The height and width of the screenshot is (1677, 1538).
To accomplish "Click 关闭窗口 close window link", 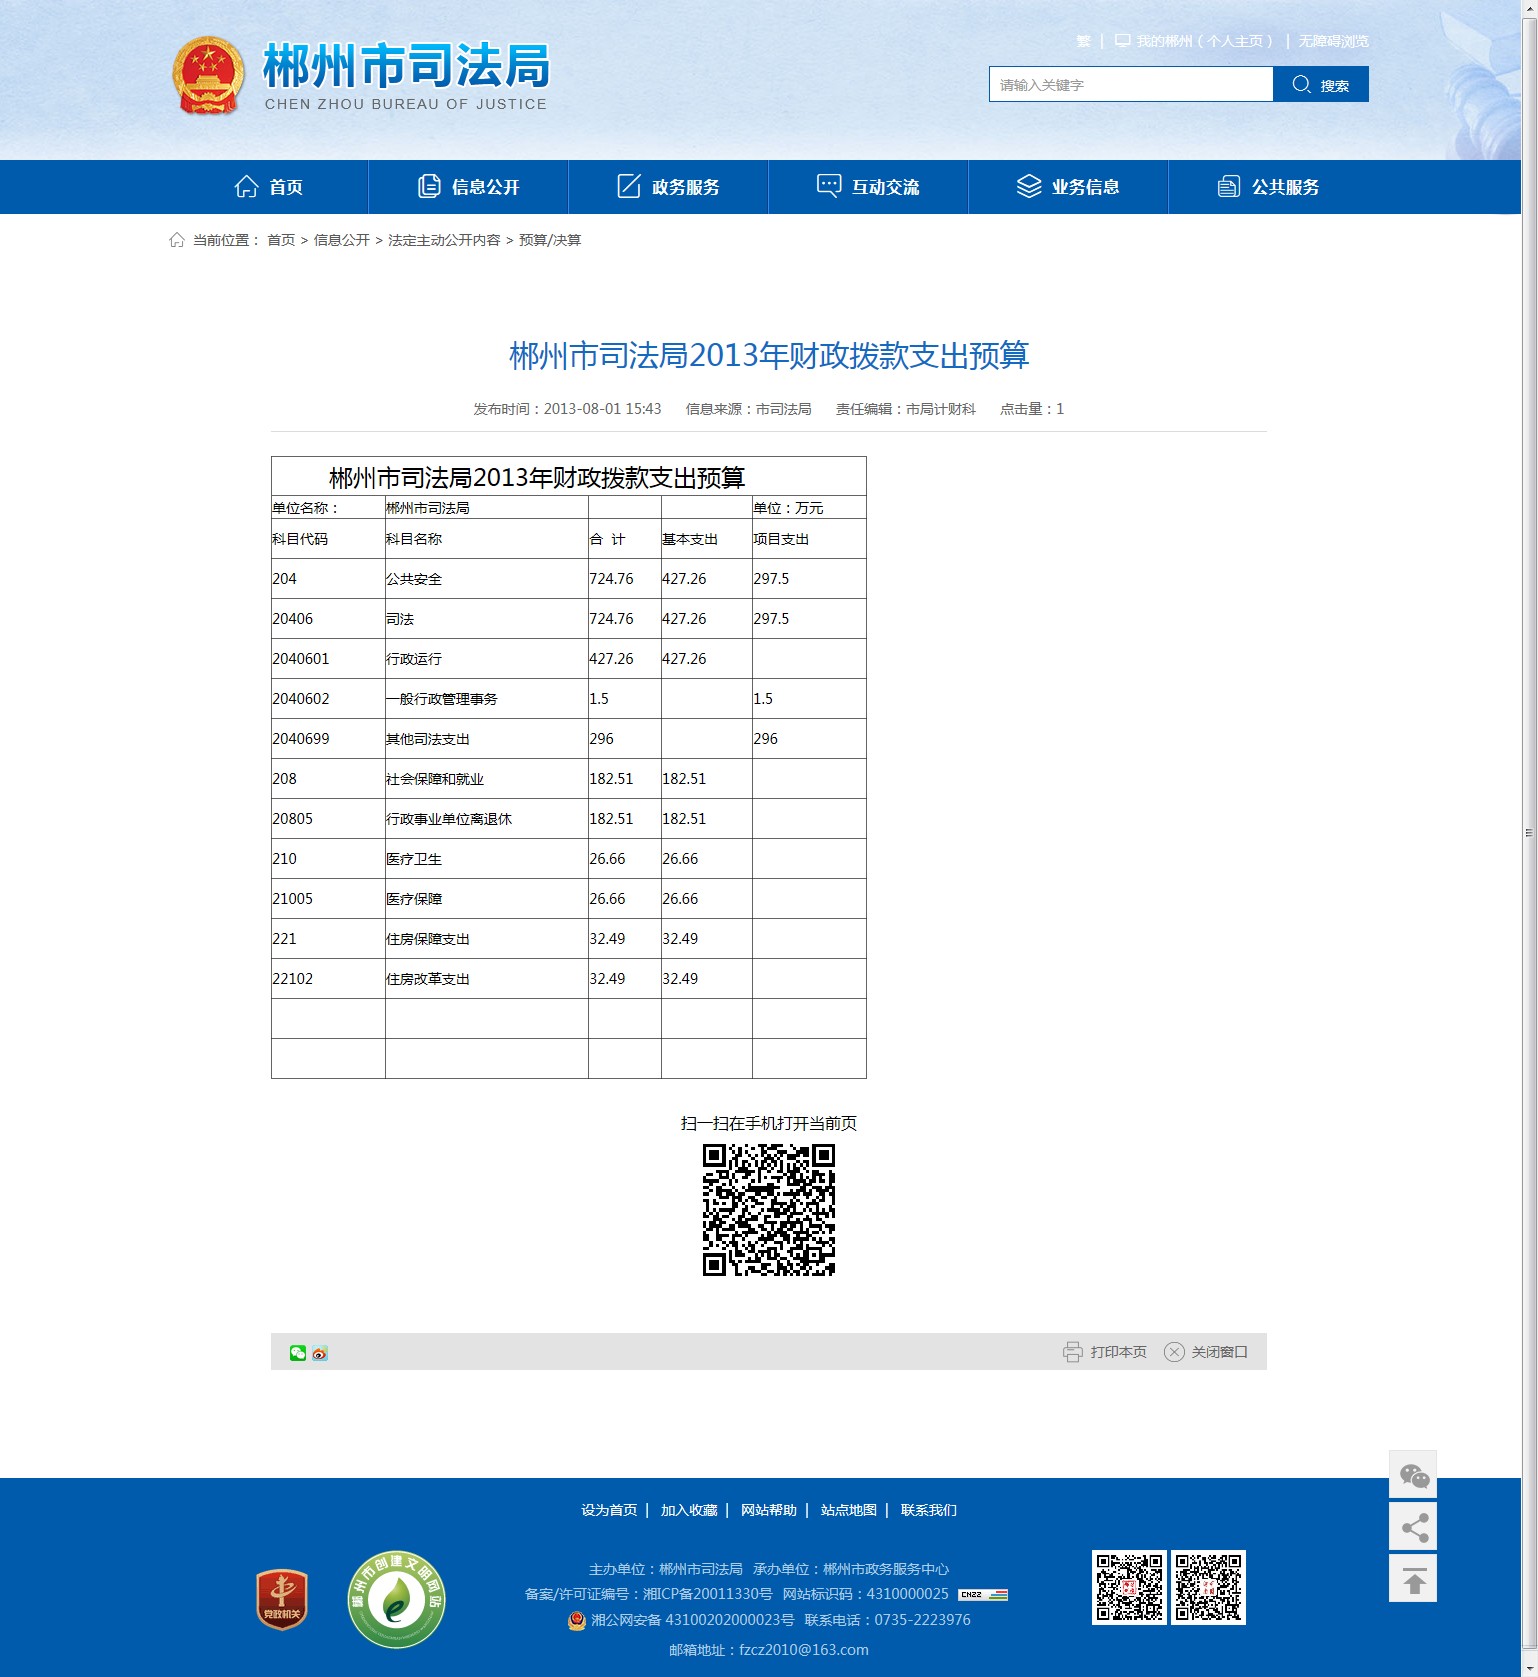I will (1206, 1352).
